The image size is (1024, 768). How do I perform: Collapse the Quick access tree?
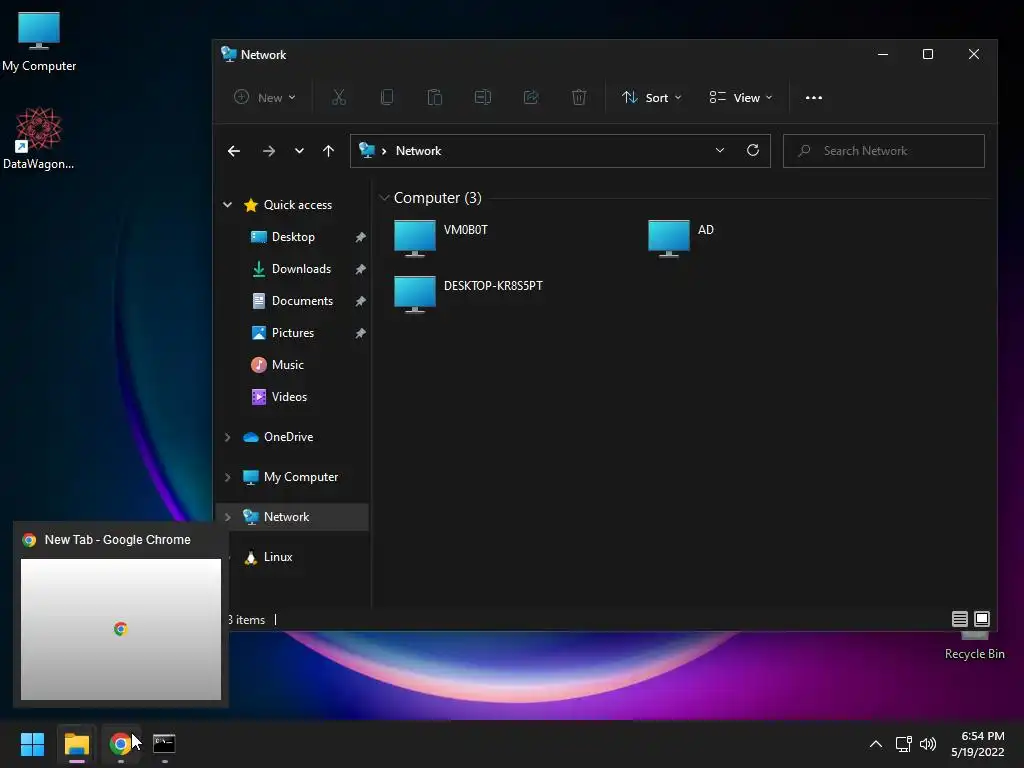(x=227, y=204)
